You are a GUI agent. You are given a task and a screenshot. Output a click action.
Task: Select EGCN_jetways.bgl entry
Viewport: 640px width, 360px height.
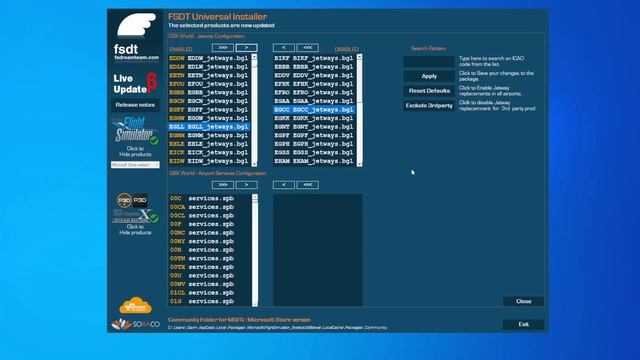(x=209, y=101)
